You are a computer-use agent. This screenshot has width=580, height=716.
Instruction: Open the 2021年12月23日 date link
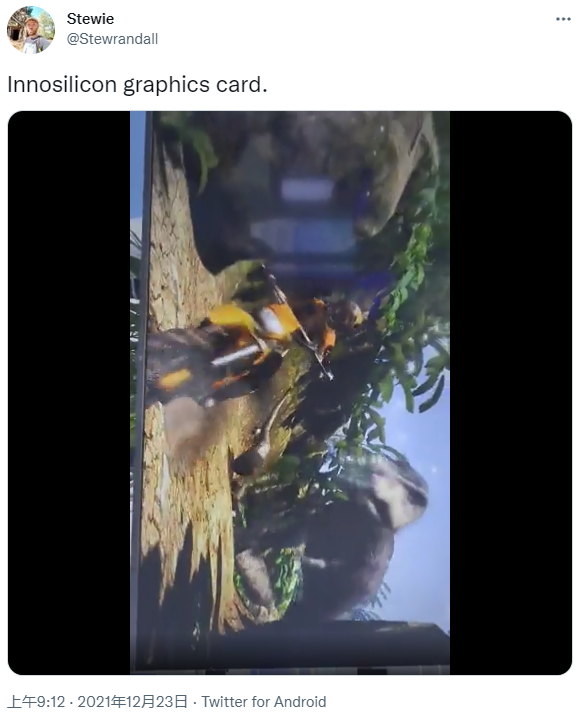point(132,701)
